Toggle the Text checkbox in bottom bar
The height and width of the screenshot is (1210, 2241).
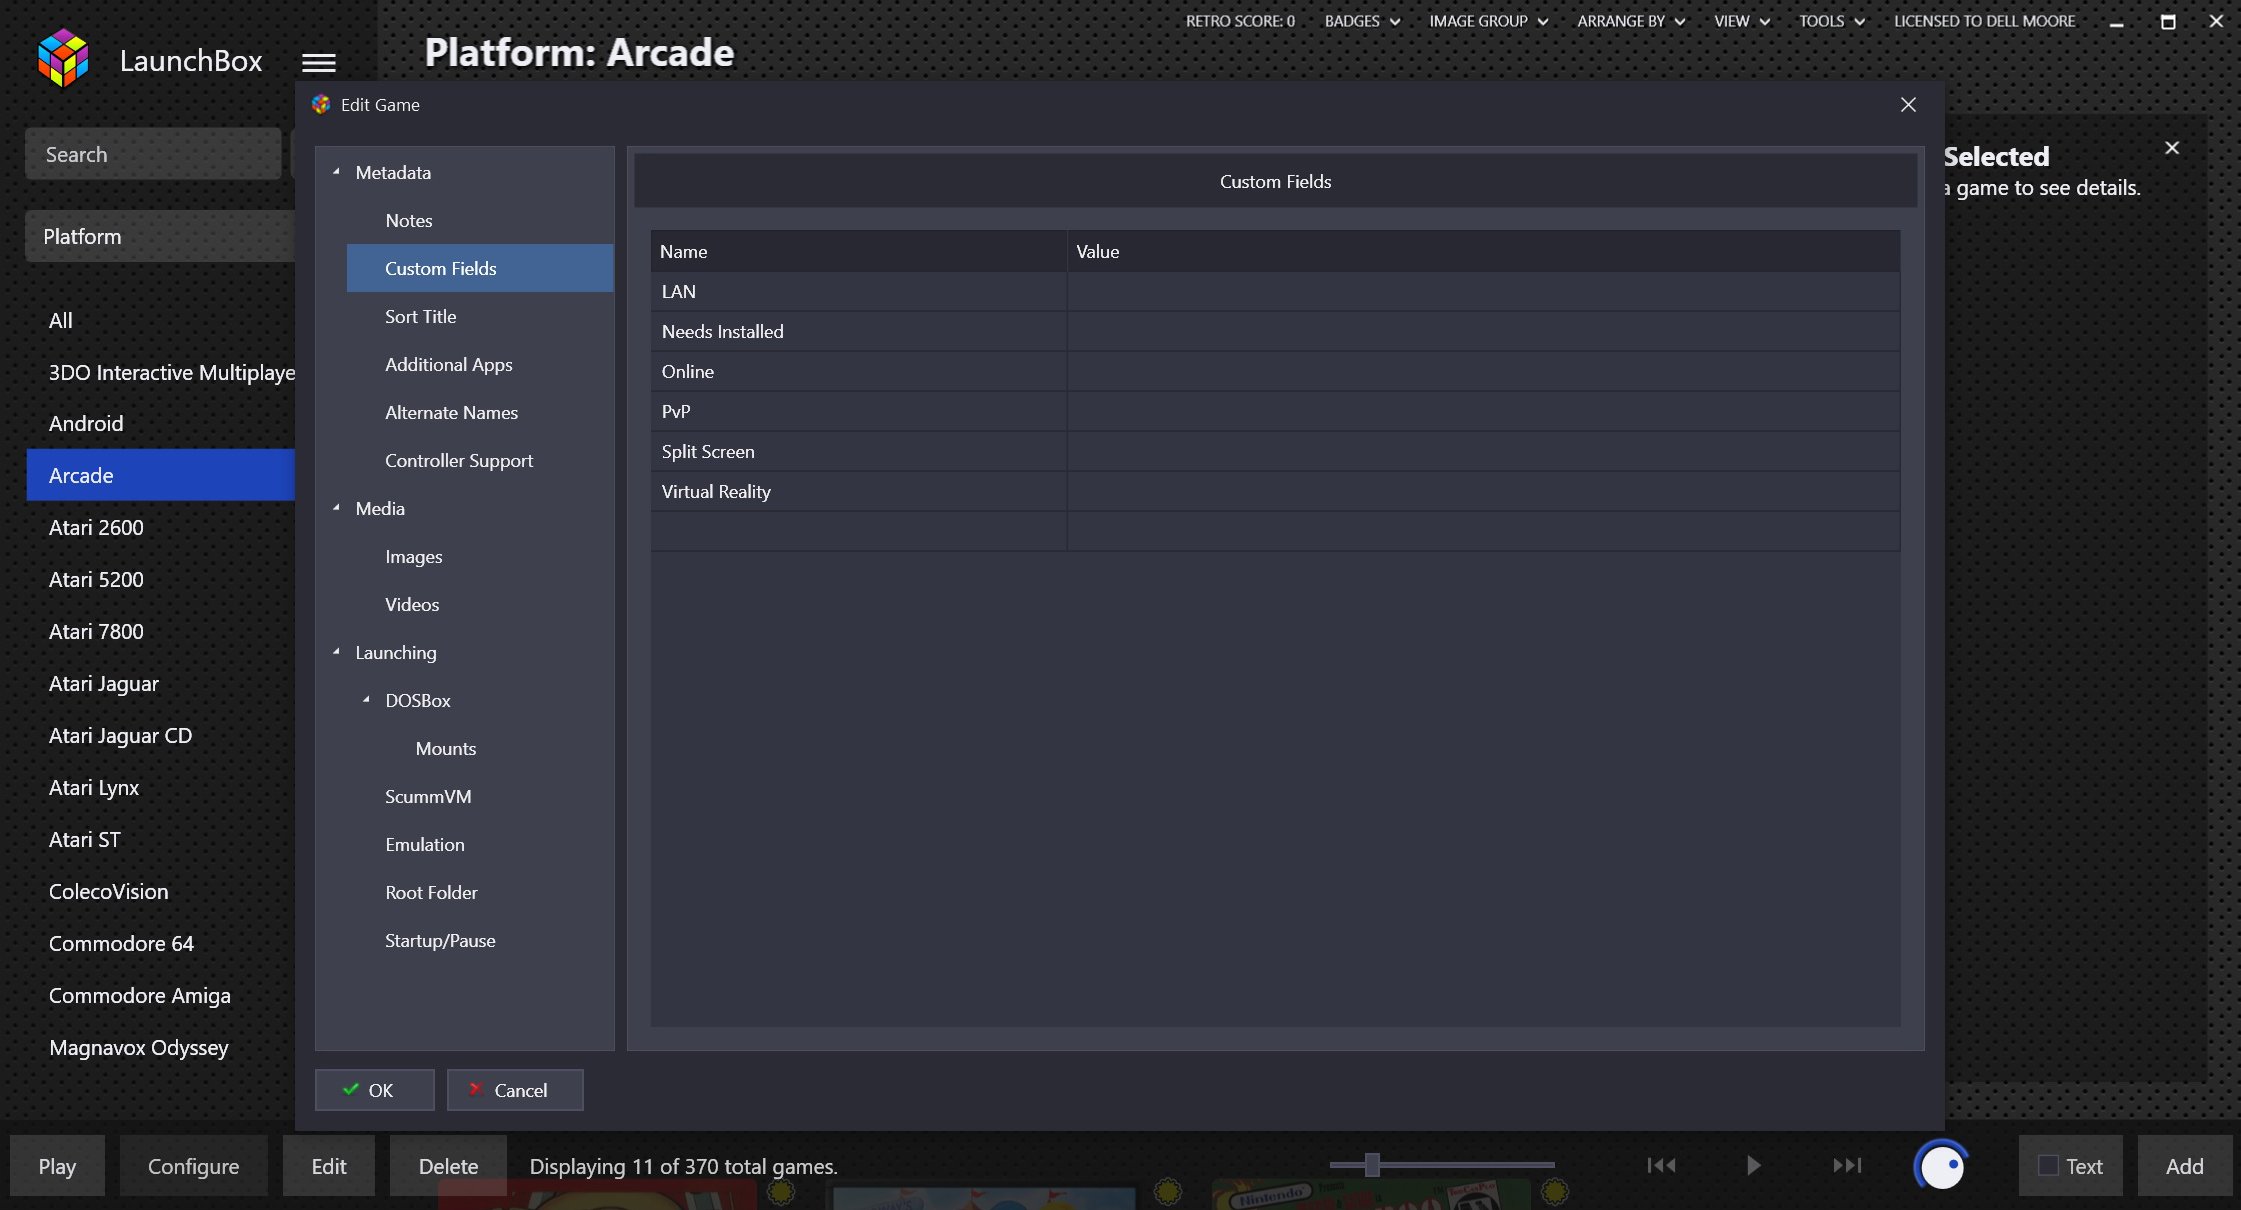pyautogui.click(x=2048, y=1166)
